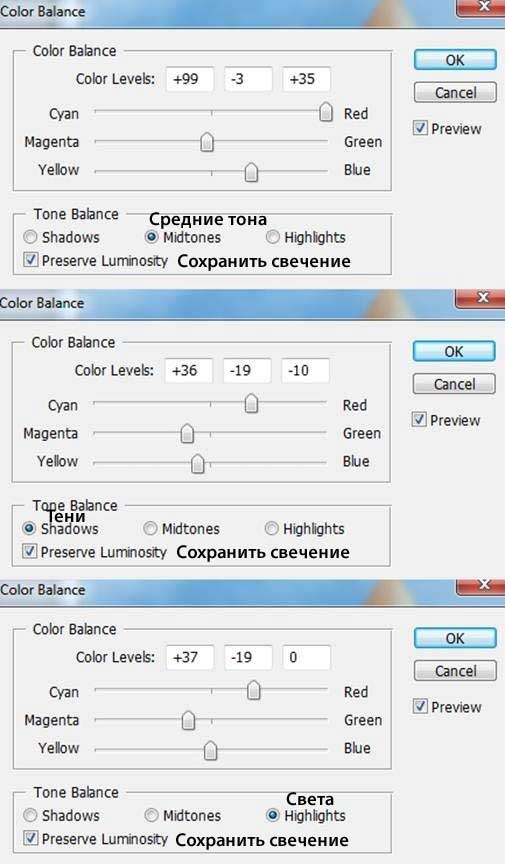Select Highlights radio in the dialog showing +99
This screenshot has width=505, height=864.
pyautogui.click(x=272, y=237)
